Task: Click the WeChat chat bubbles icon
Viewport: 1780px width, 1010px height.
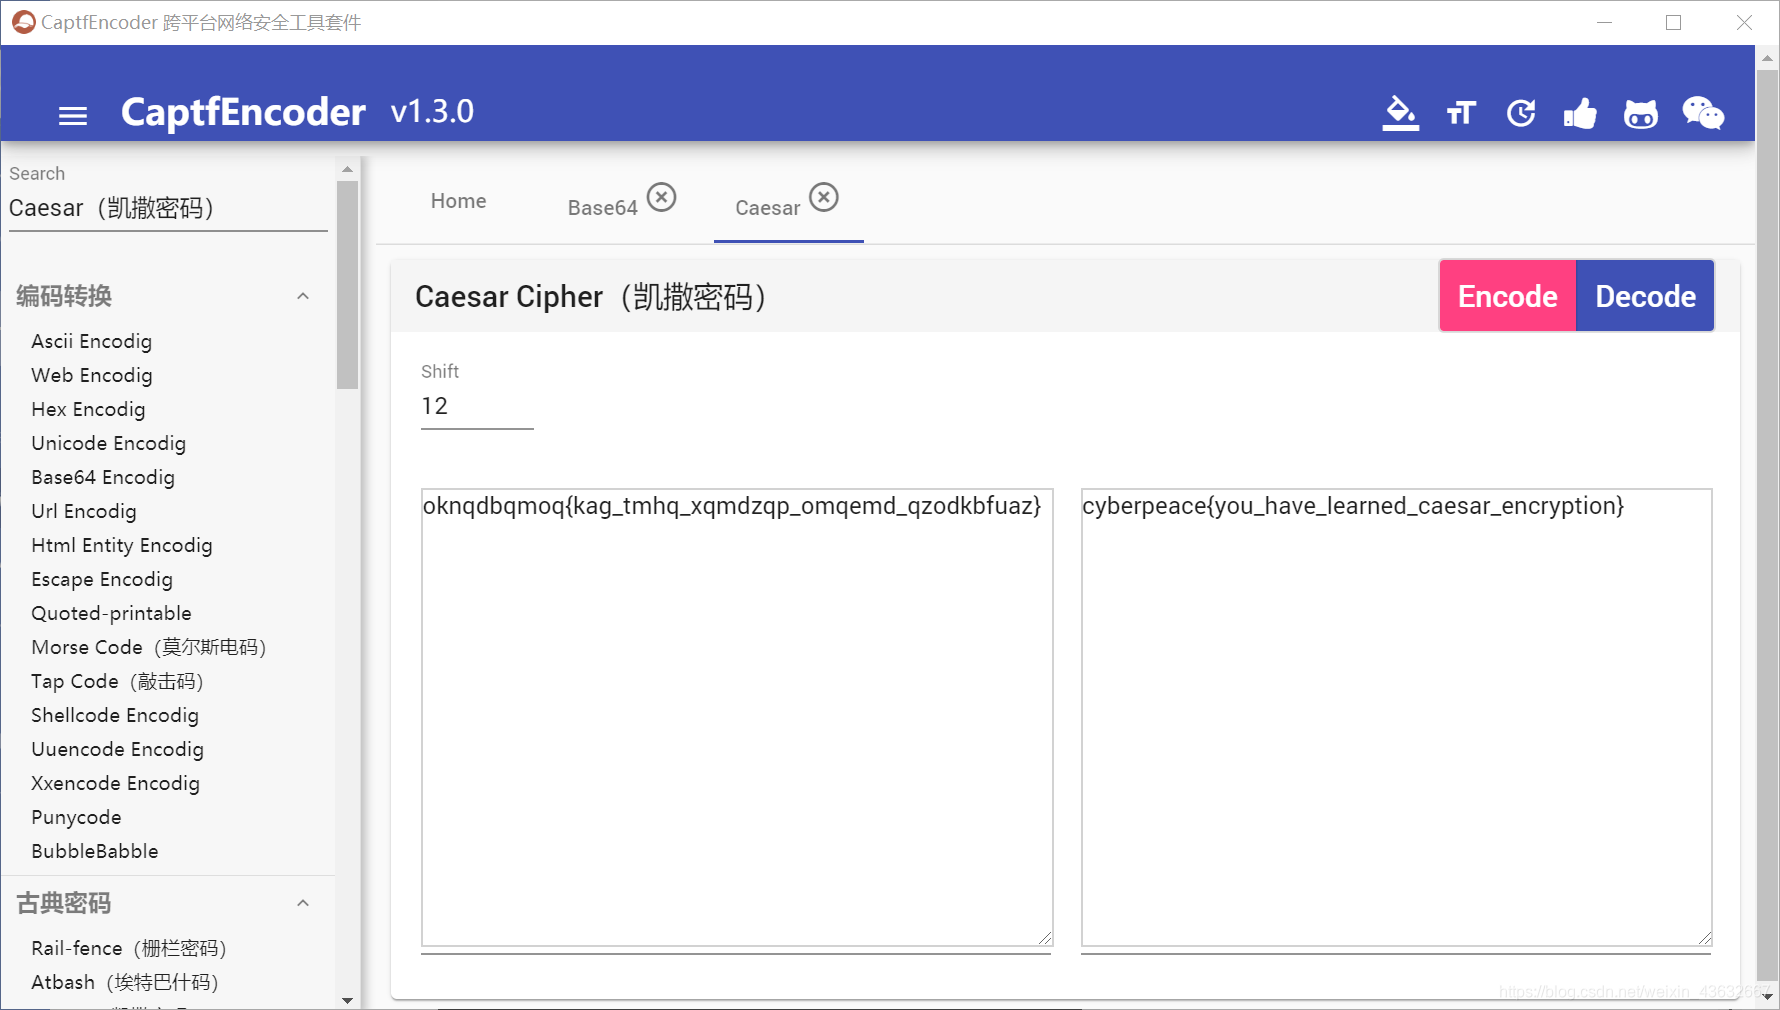Action: [x=1703, y=113]
